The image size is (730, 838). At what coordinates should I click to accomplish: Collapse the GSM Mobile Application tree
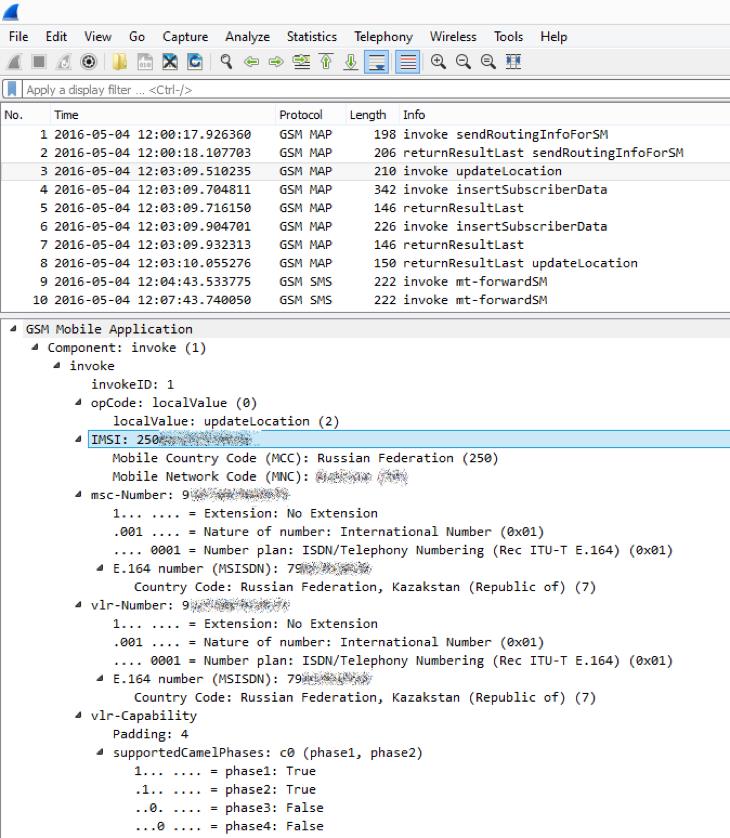[x=15, y=329]
